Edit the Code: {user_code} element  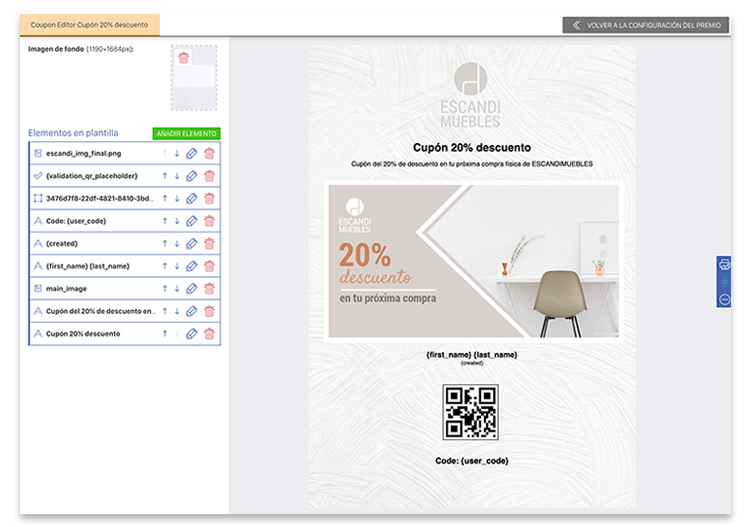(191, 221)
